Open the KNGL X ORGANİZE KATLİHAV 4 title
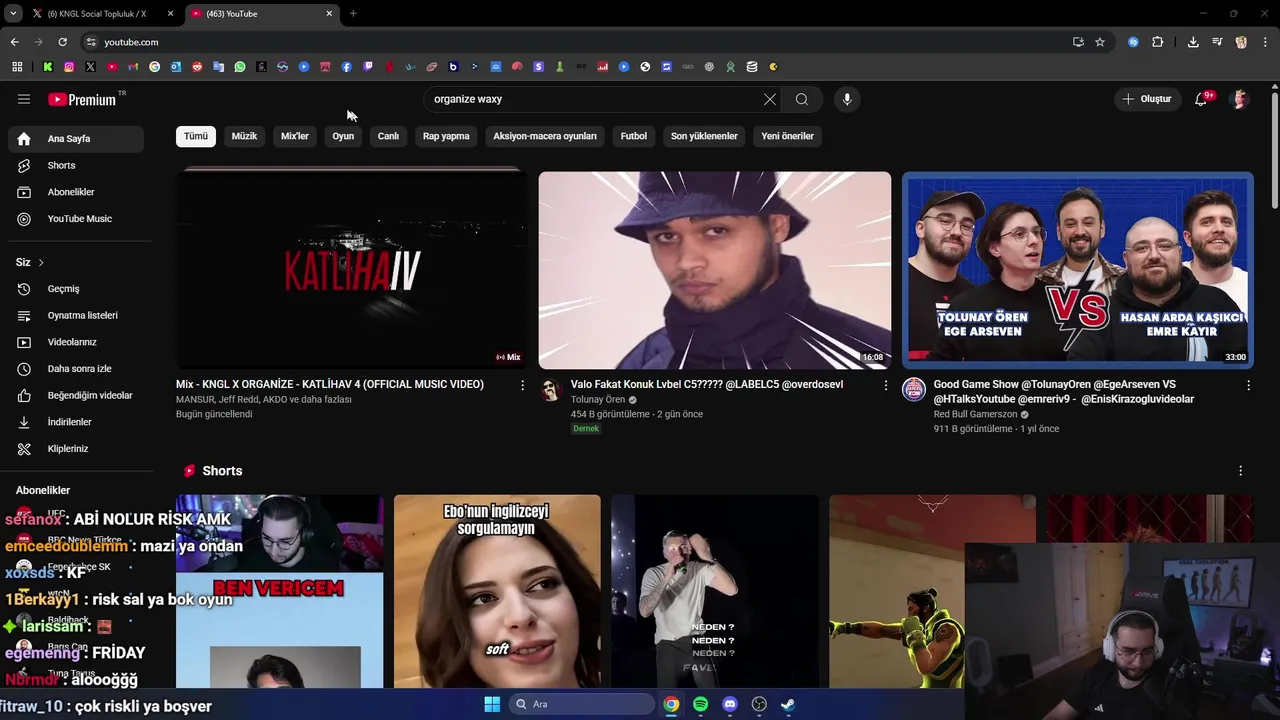Screen dimensions: 1280x720 pyautogui.click(x=330, y=384)
